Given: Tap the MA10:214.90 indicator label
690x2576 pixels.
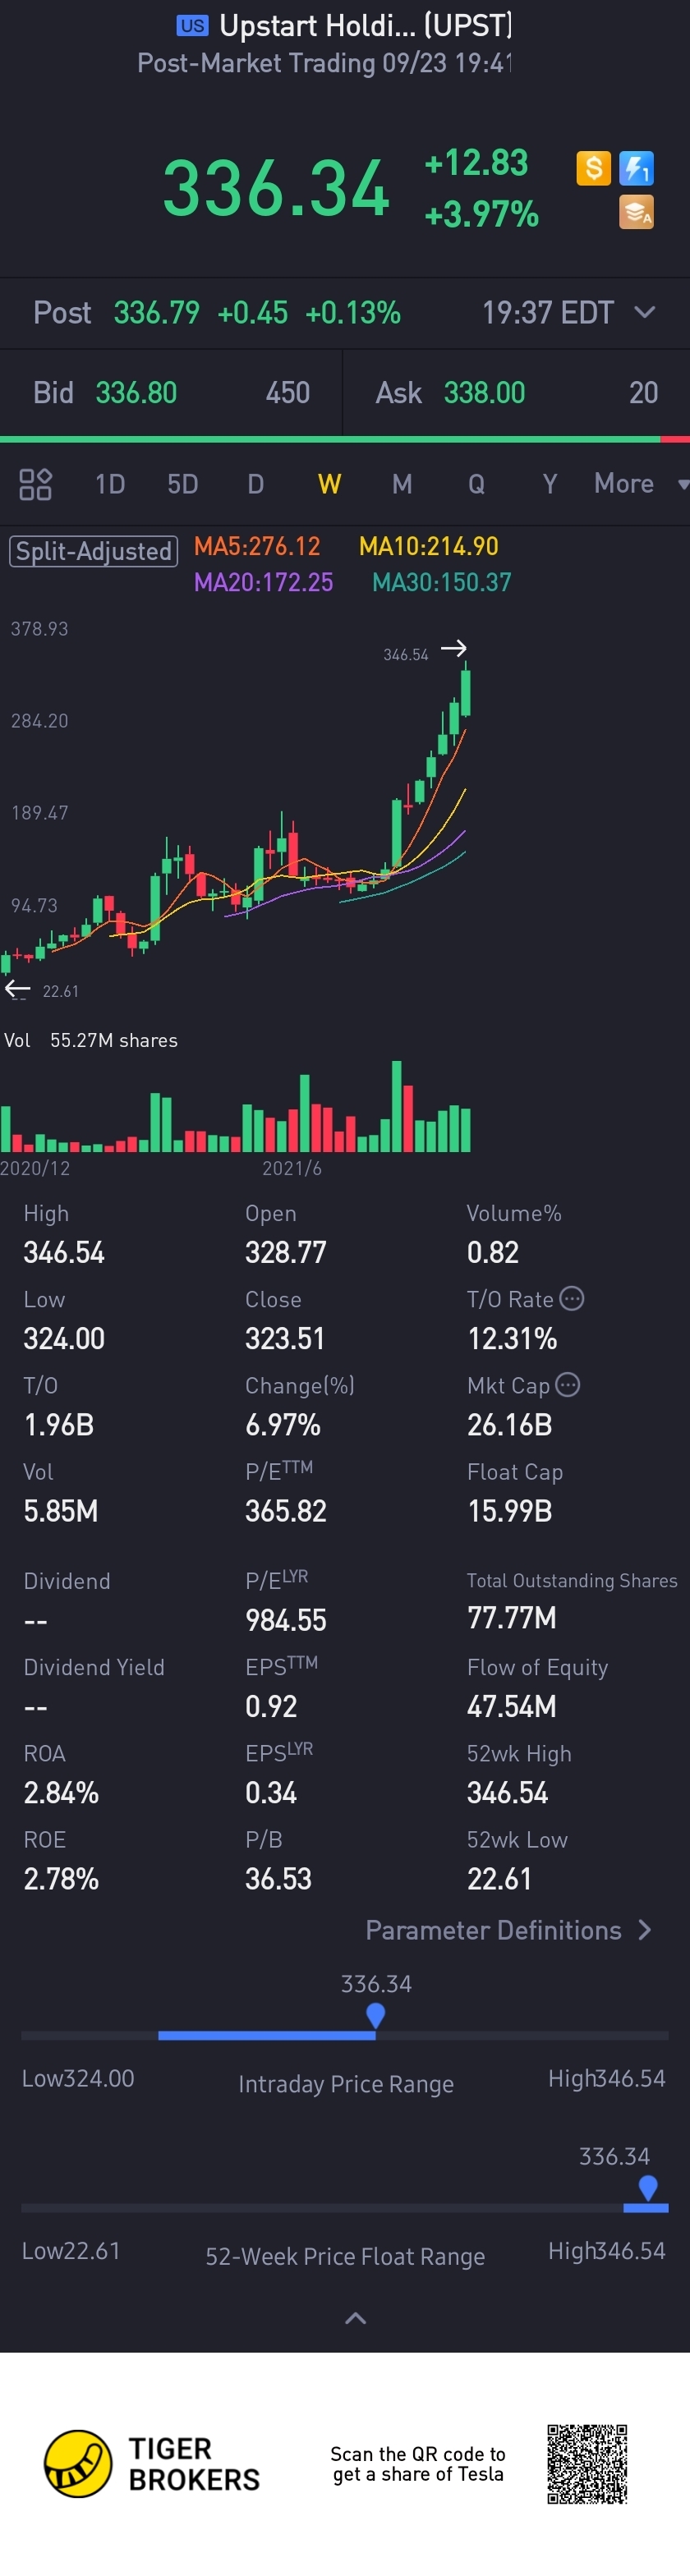Looking at the screenshot, I should (x=428, y=546).
